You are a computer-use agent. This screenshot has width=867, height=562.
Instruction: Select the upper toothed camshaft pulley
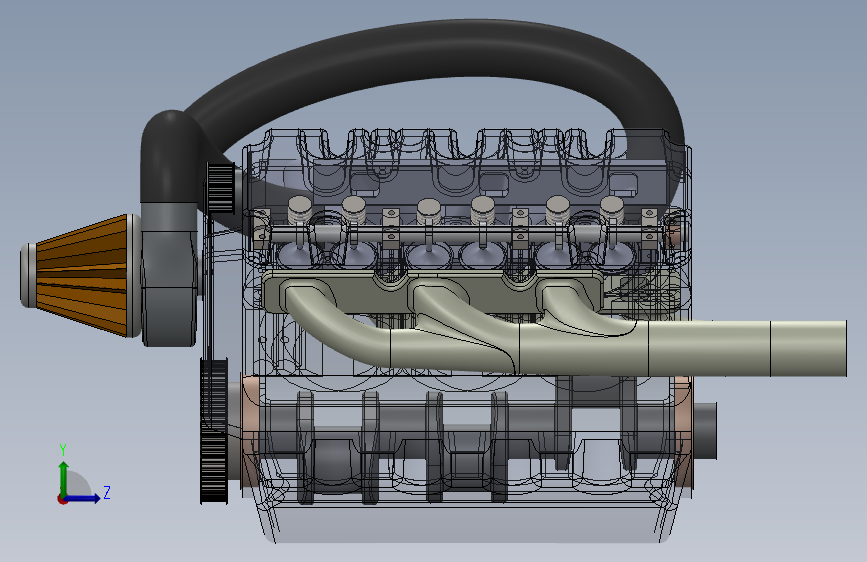pos(221,188)
